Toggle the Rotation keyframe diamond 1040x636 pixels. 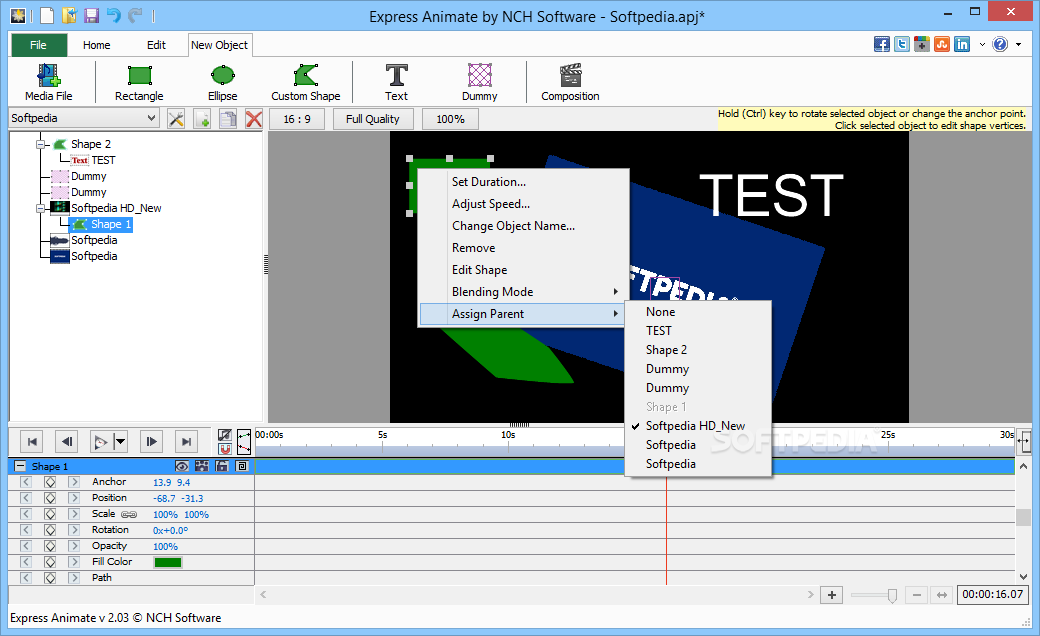50,530
